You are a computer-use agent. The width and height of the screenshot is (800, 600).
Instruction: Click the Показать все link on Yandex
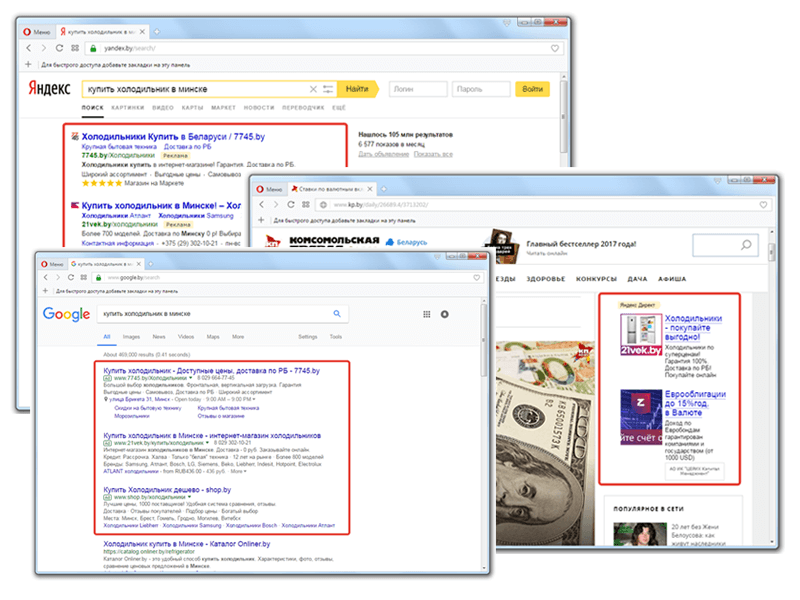pyautogui.click(x=433, y=154)
